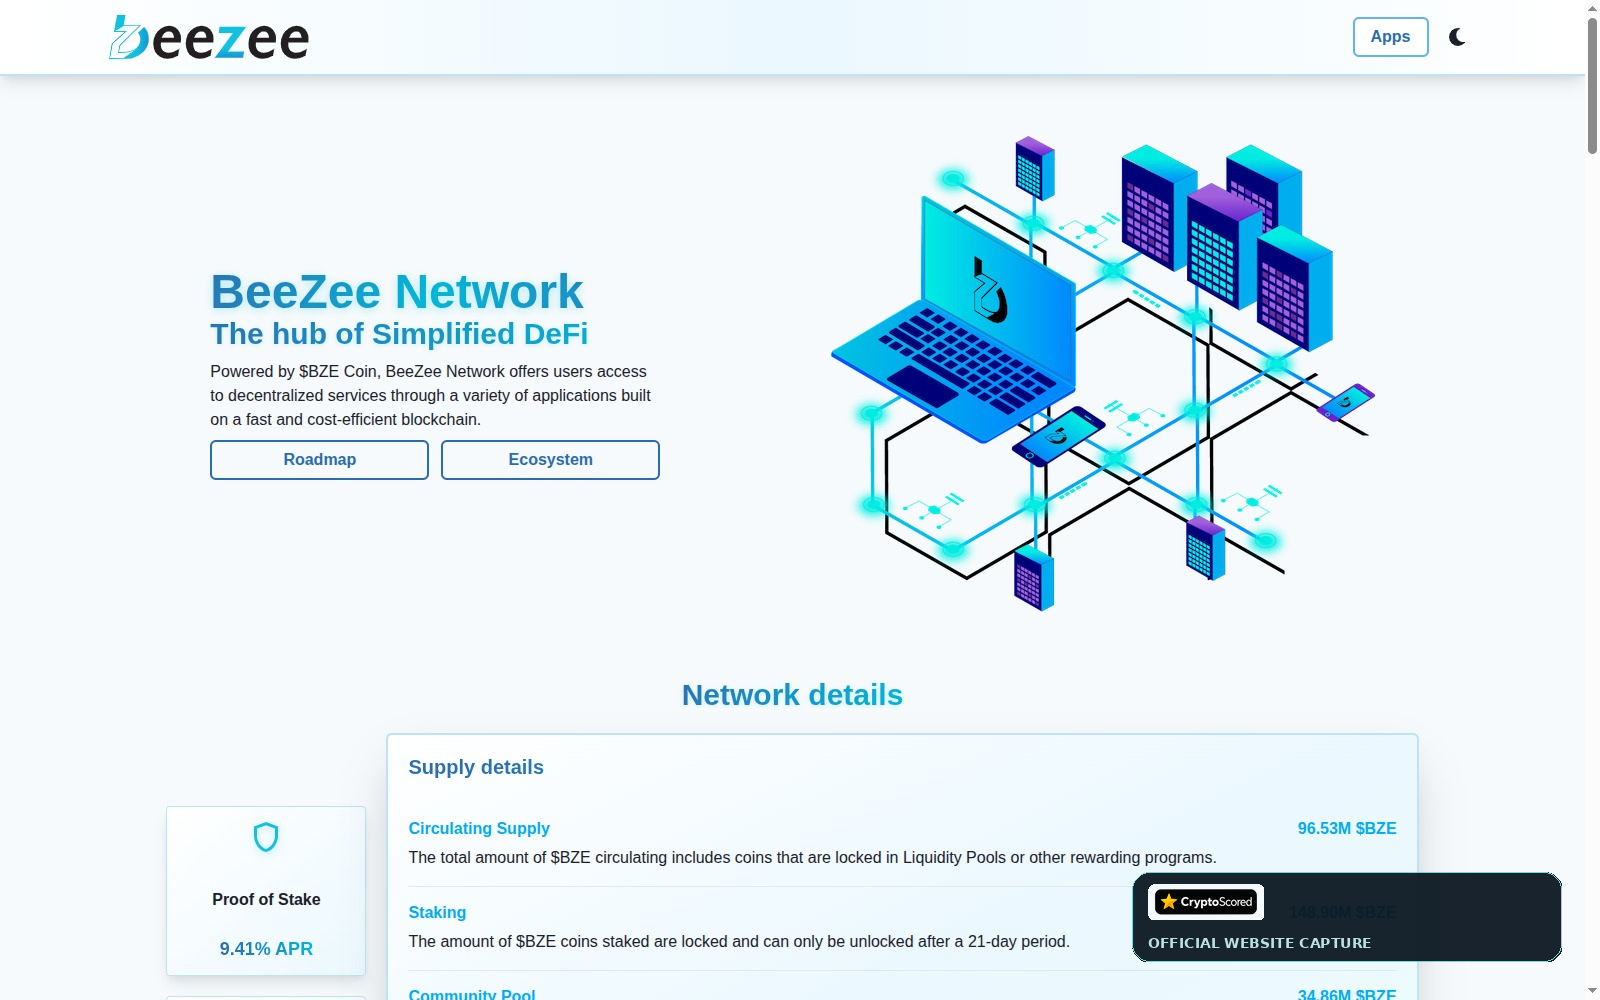The image size is (1600, 1000).
Task: Open the Apps menu
Action: tap(1390, 37)
